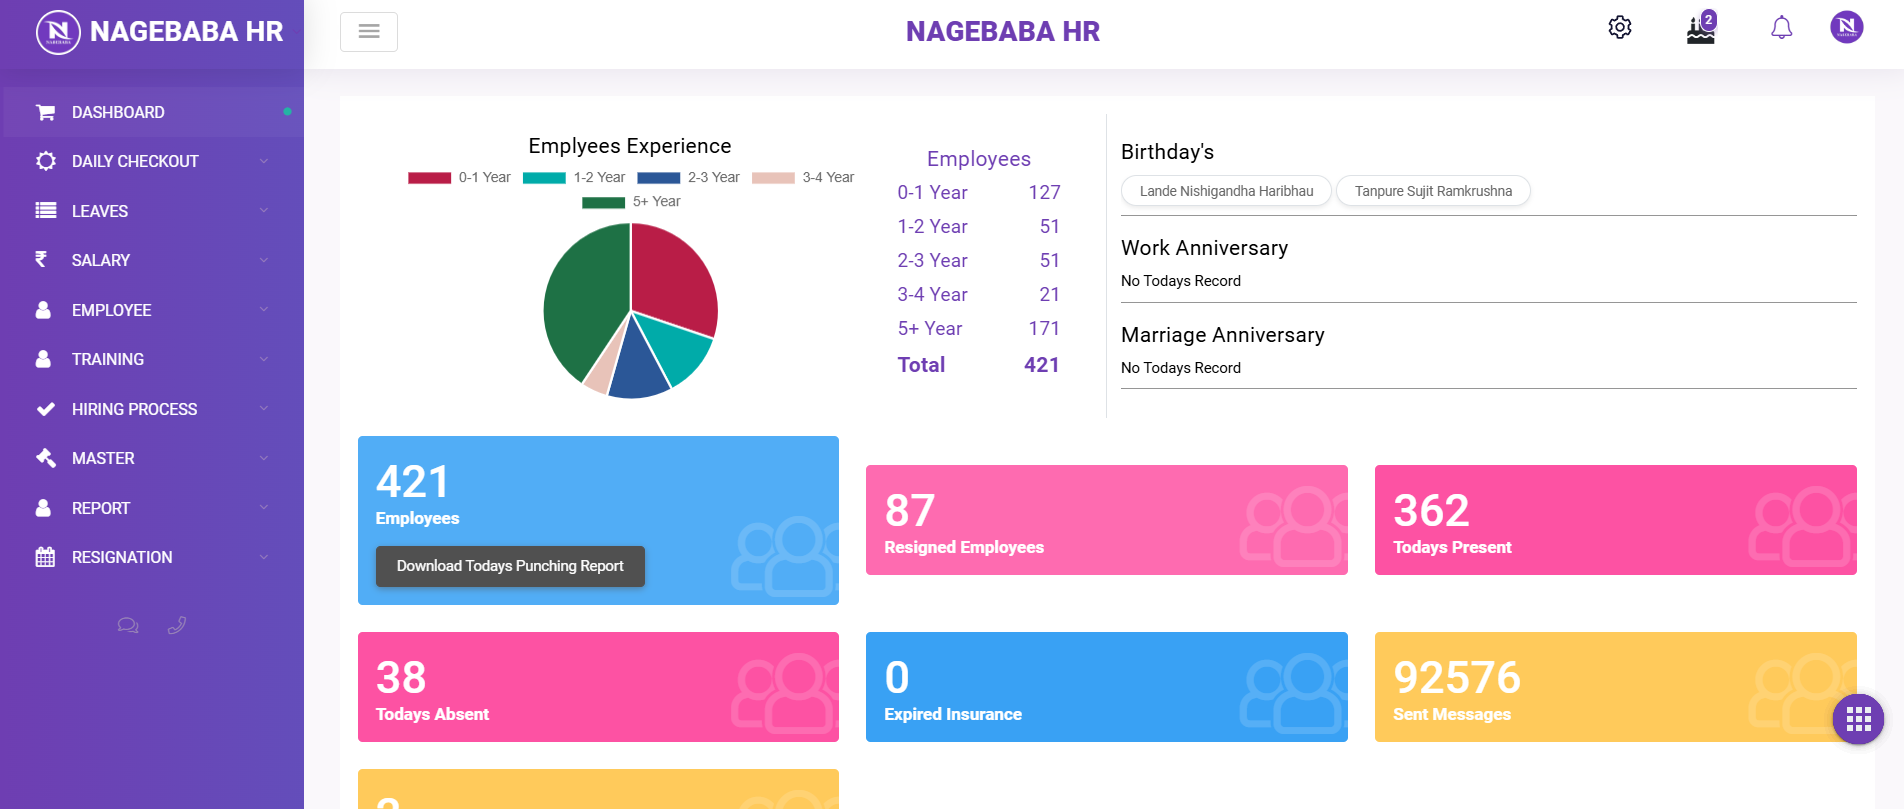Open the notification bell
The height and width of the screenshot is (809, 1904).
coord(1781,28)
